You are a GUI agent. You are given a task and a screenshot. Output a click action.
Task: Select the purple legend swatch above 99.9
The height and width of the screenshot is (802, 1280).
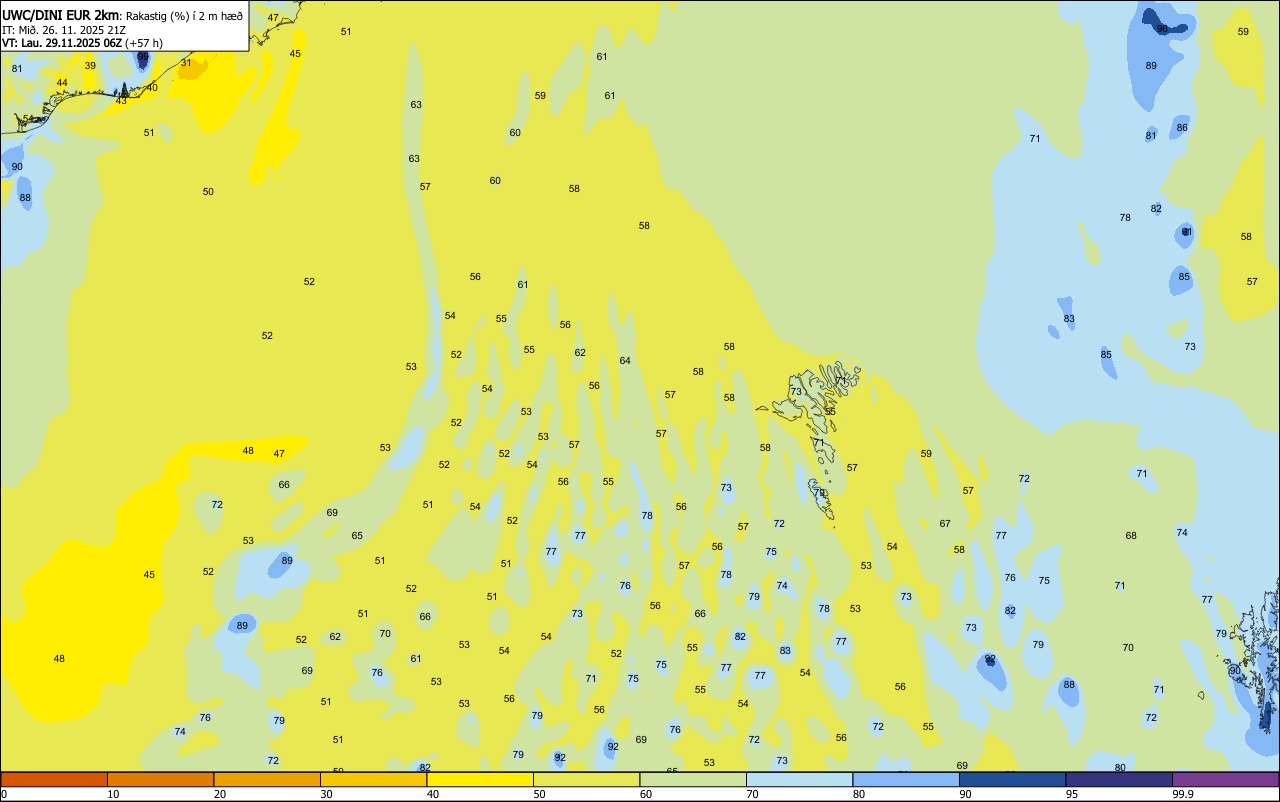coord(1225,779)
